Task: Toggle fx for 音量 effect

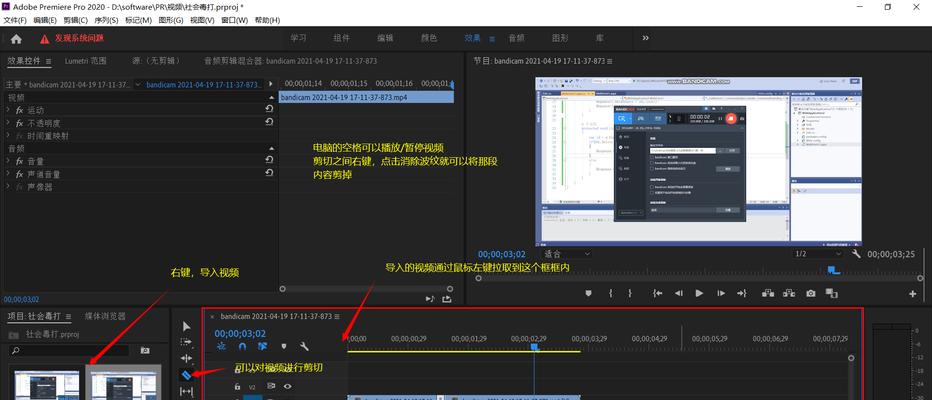Action: point(19,162)
